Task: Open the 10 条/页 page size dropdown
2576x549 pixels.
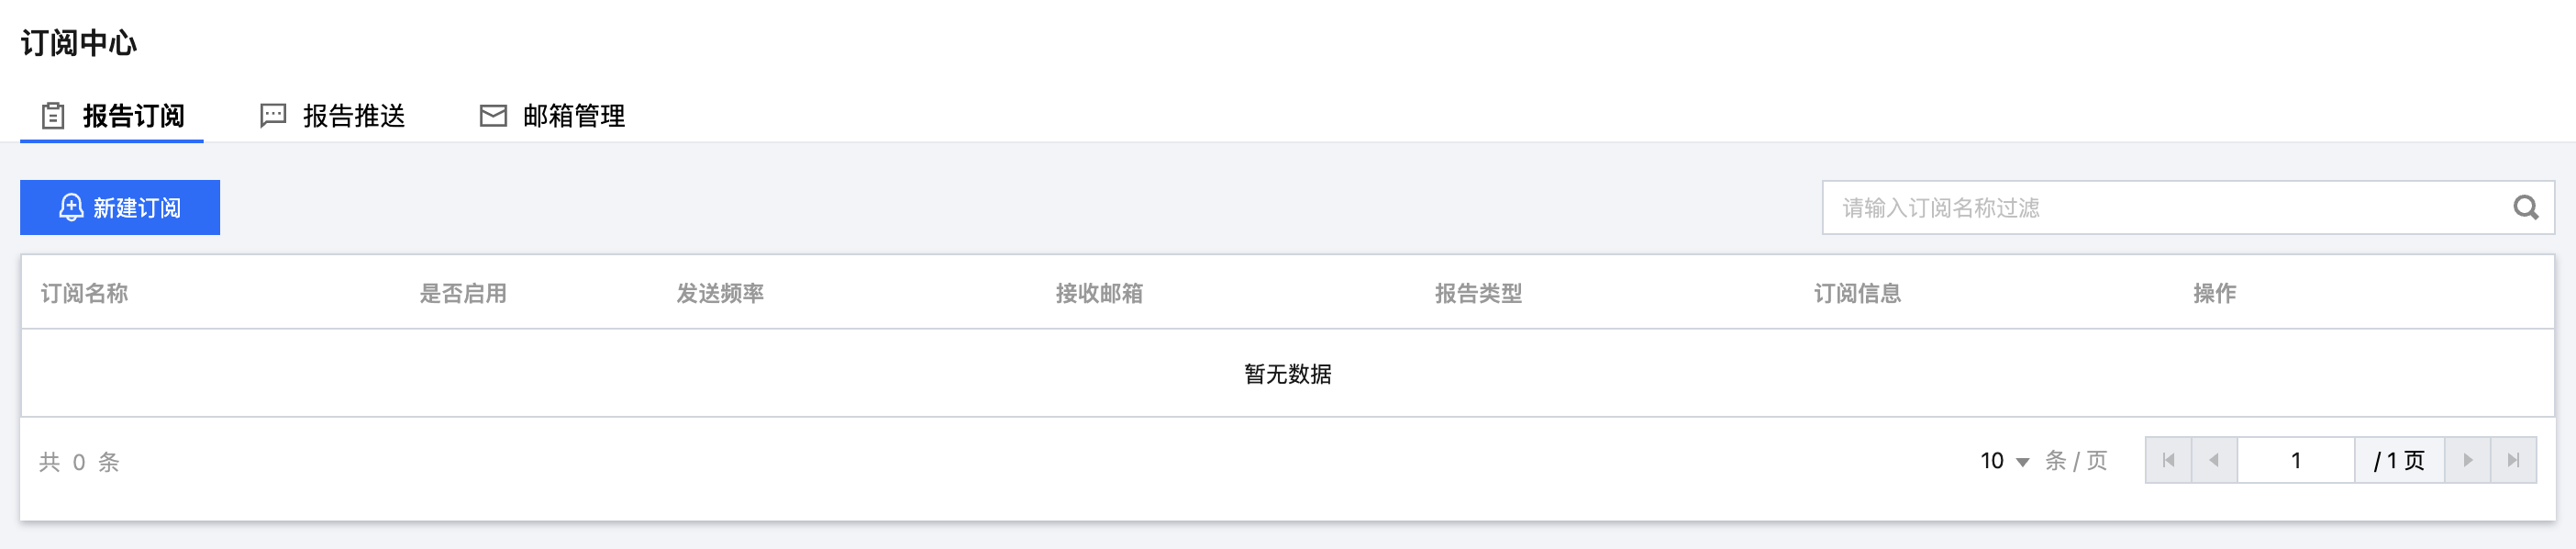Action: 2004,461
